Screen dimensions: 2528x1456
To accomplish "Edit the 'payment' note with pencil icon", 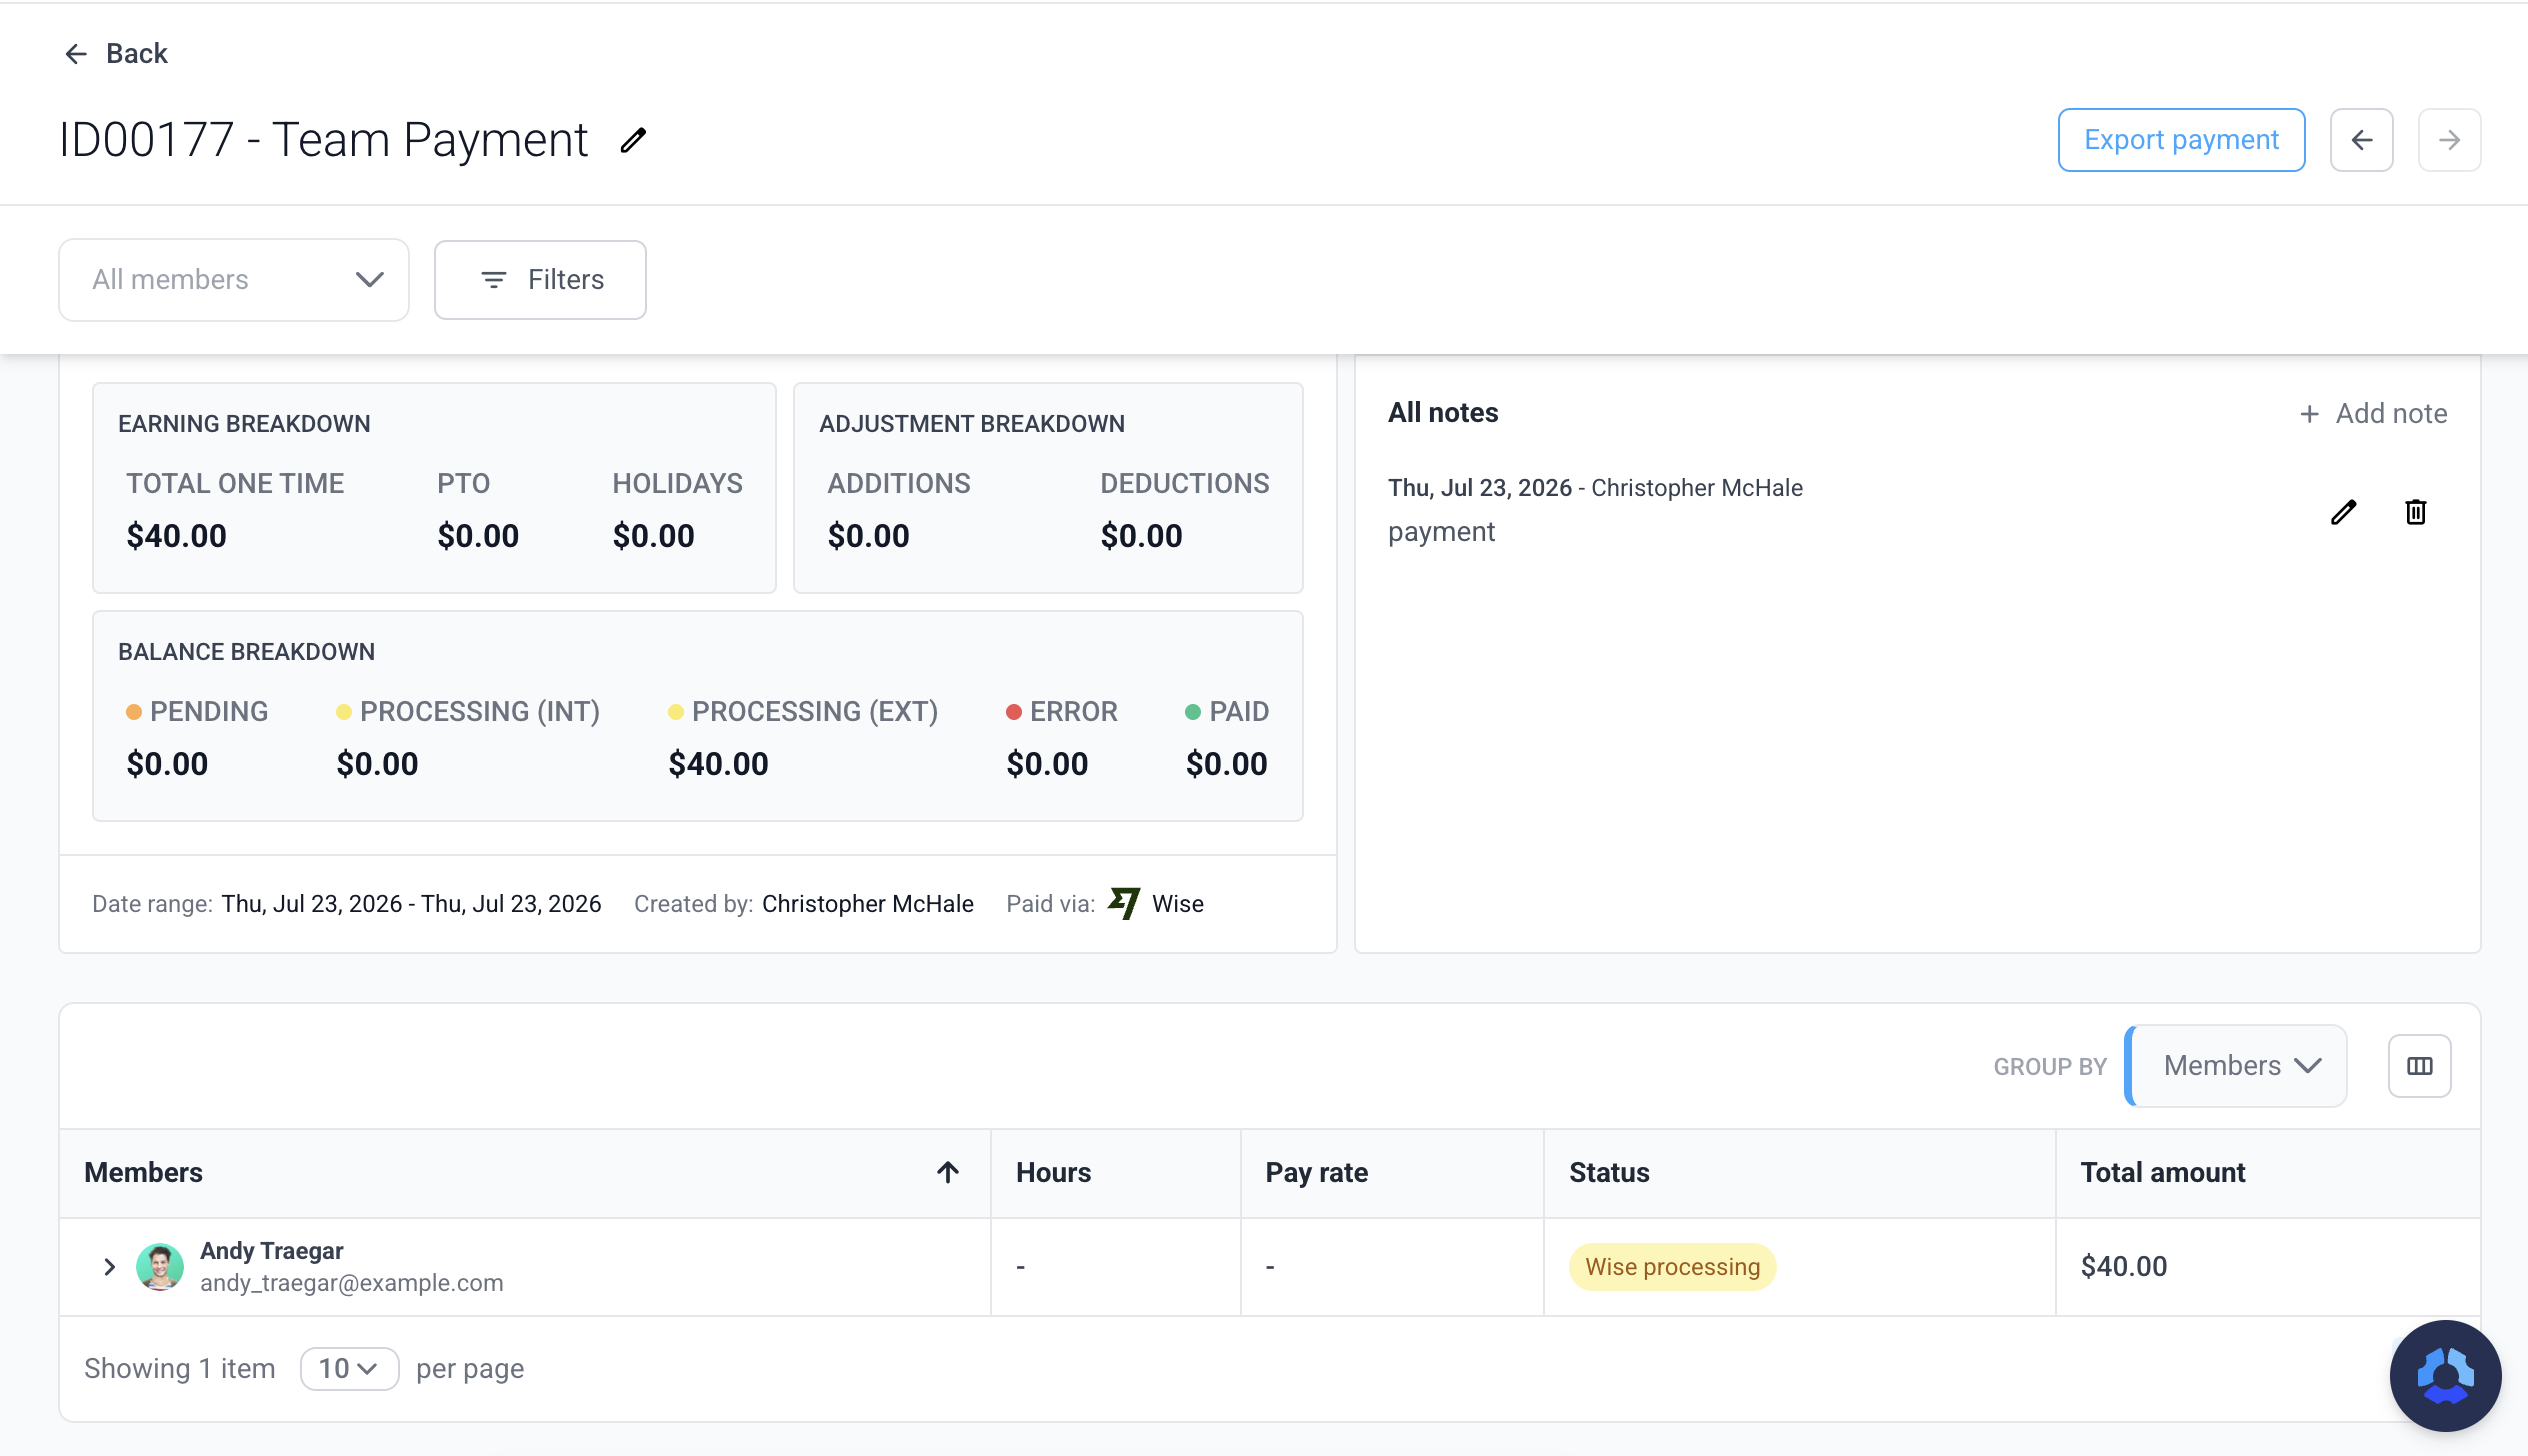I will (2343, 512).
